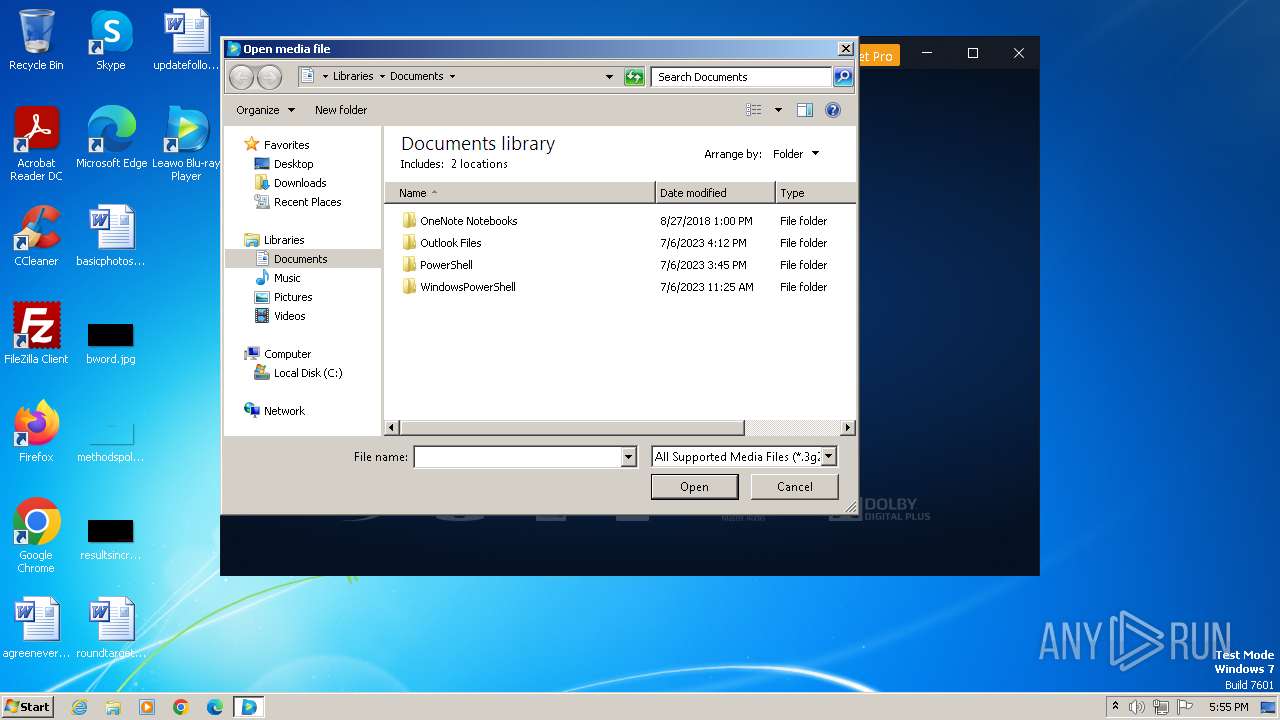Open Chrome from the taskbar

[181, 707]
